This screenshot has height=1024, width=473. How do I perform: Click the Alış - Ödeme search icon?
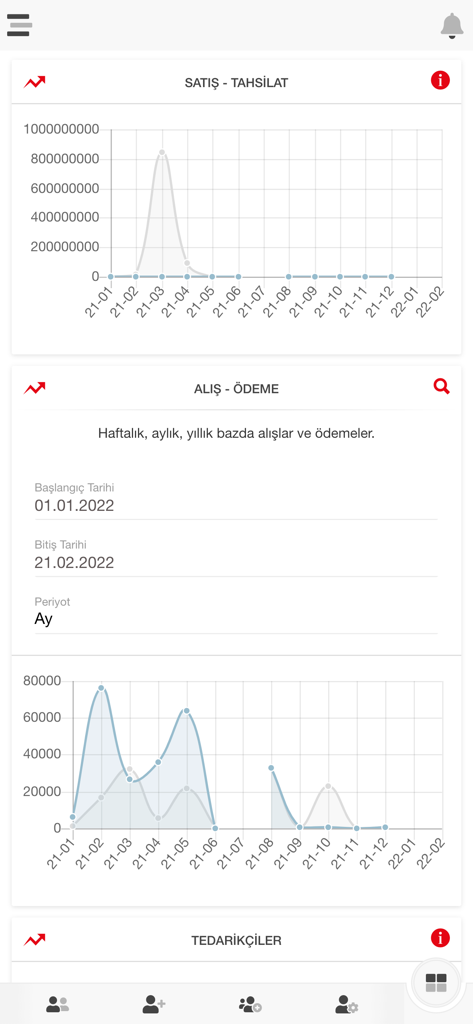(442, 387)
